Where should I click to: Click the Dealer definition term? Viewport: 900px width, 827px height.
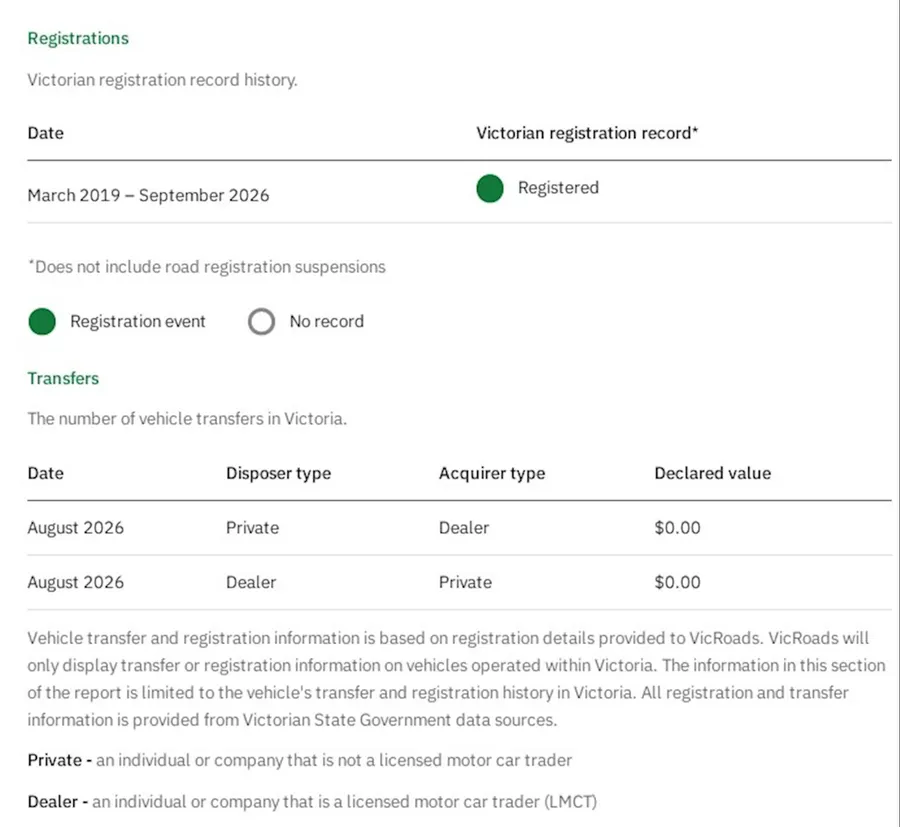pyautogui.click(x=52, y=802)
